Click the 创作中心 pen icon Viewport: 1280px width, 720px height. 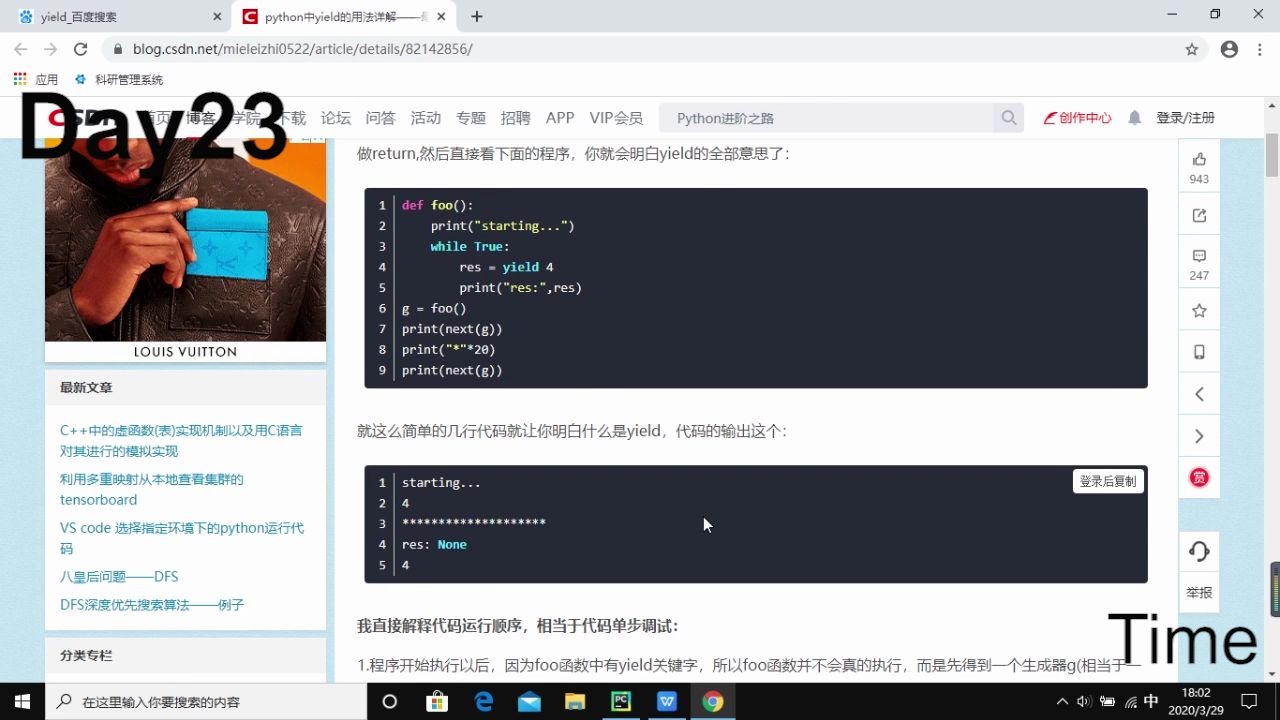1077,117
